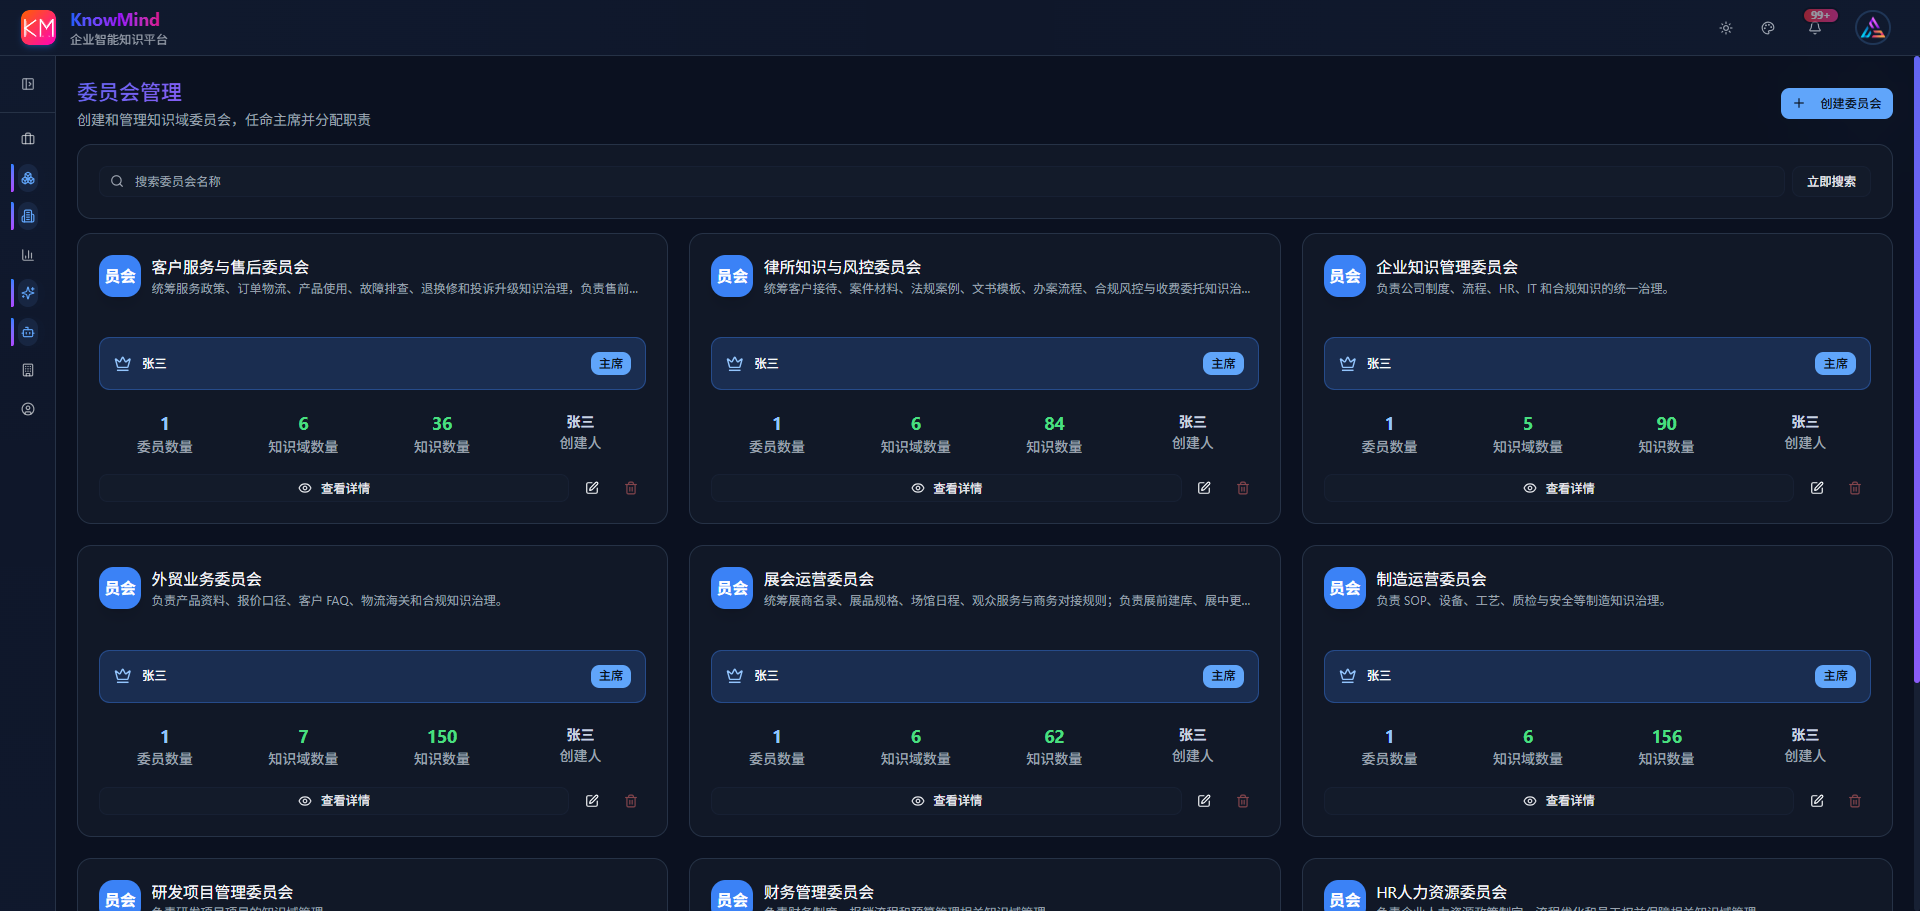
Task: Click the 展会运营委员会 title
Action: 818,579
